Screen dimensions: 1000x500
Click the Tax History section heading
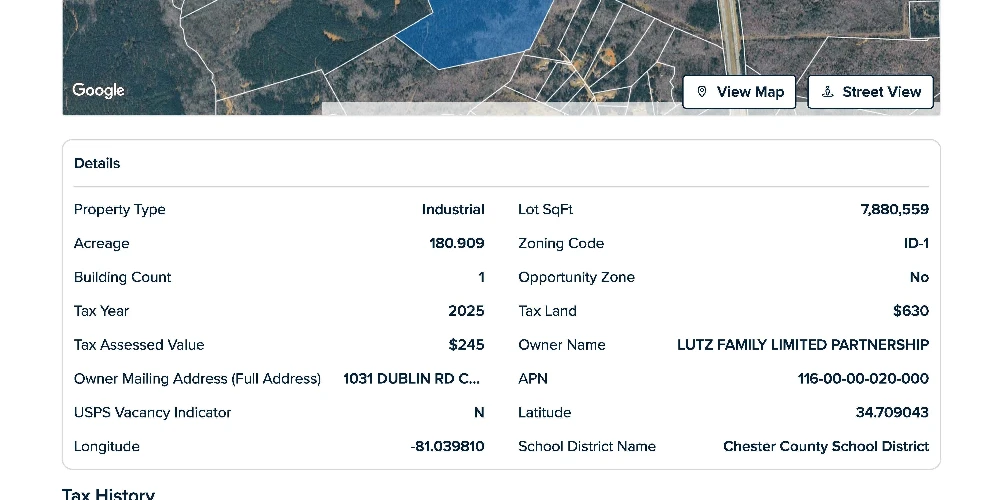tap(108, 494)
